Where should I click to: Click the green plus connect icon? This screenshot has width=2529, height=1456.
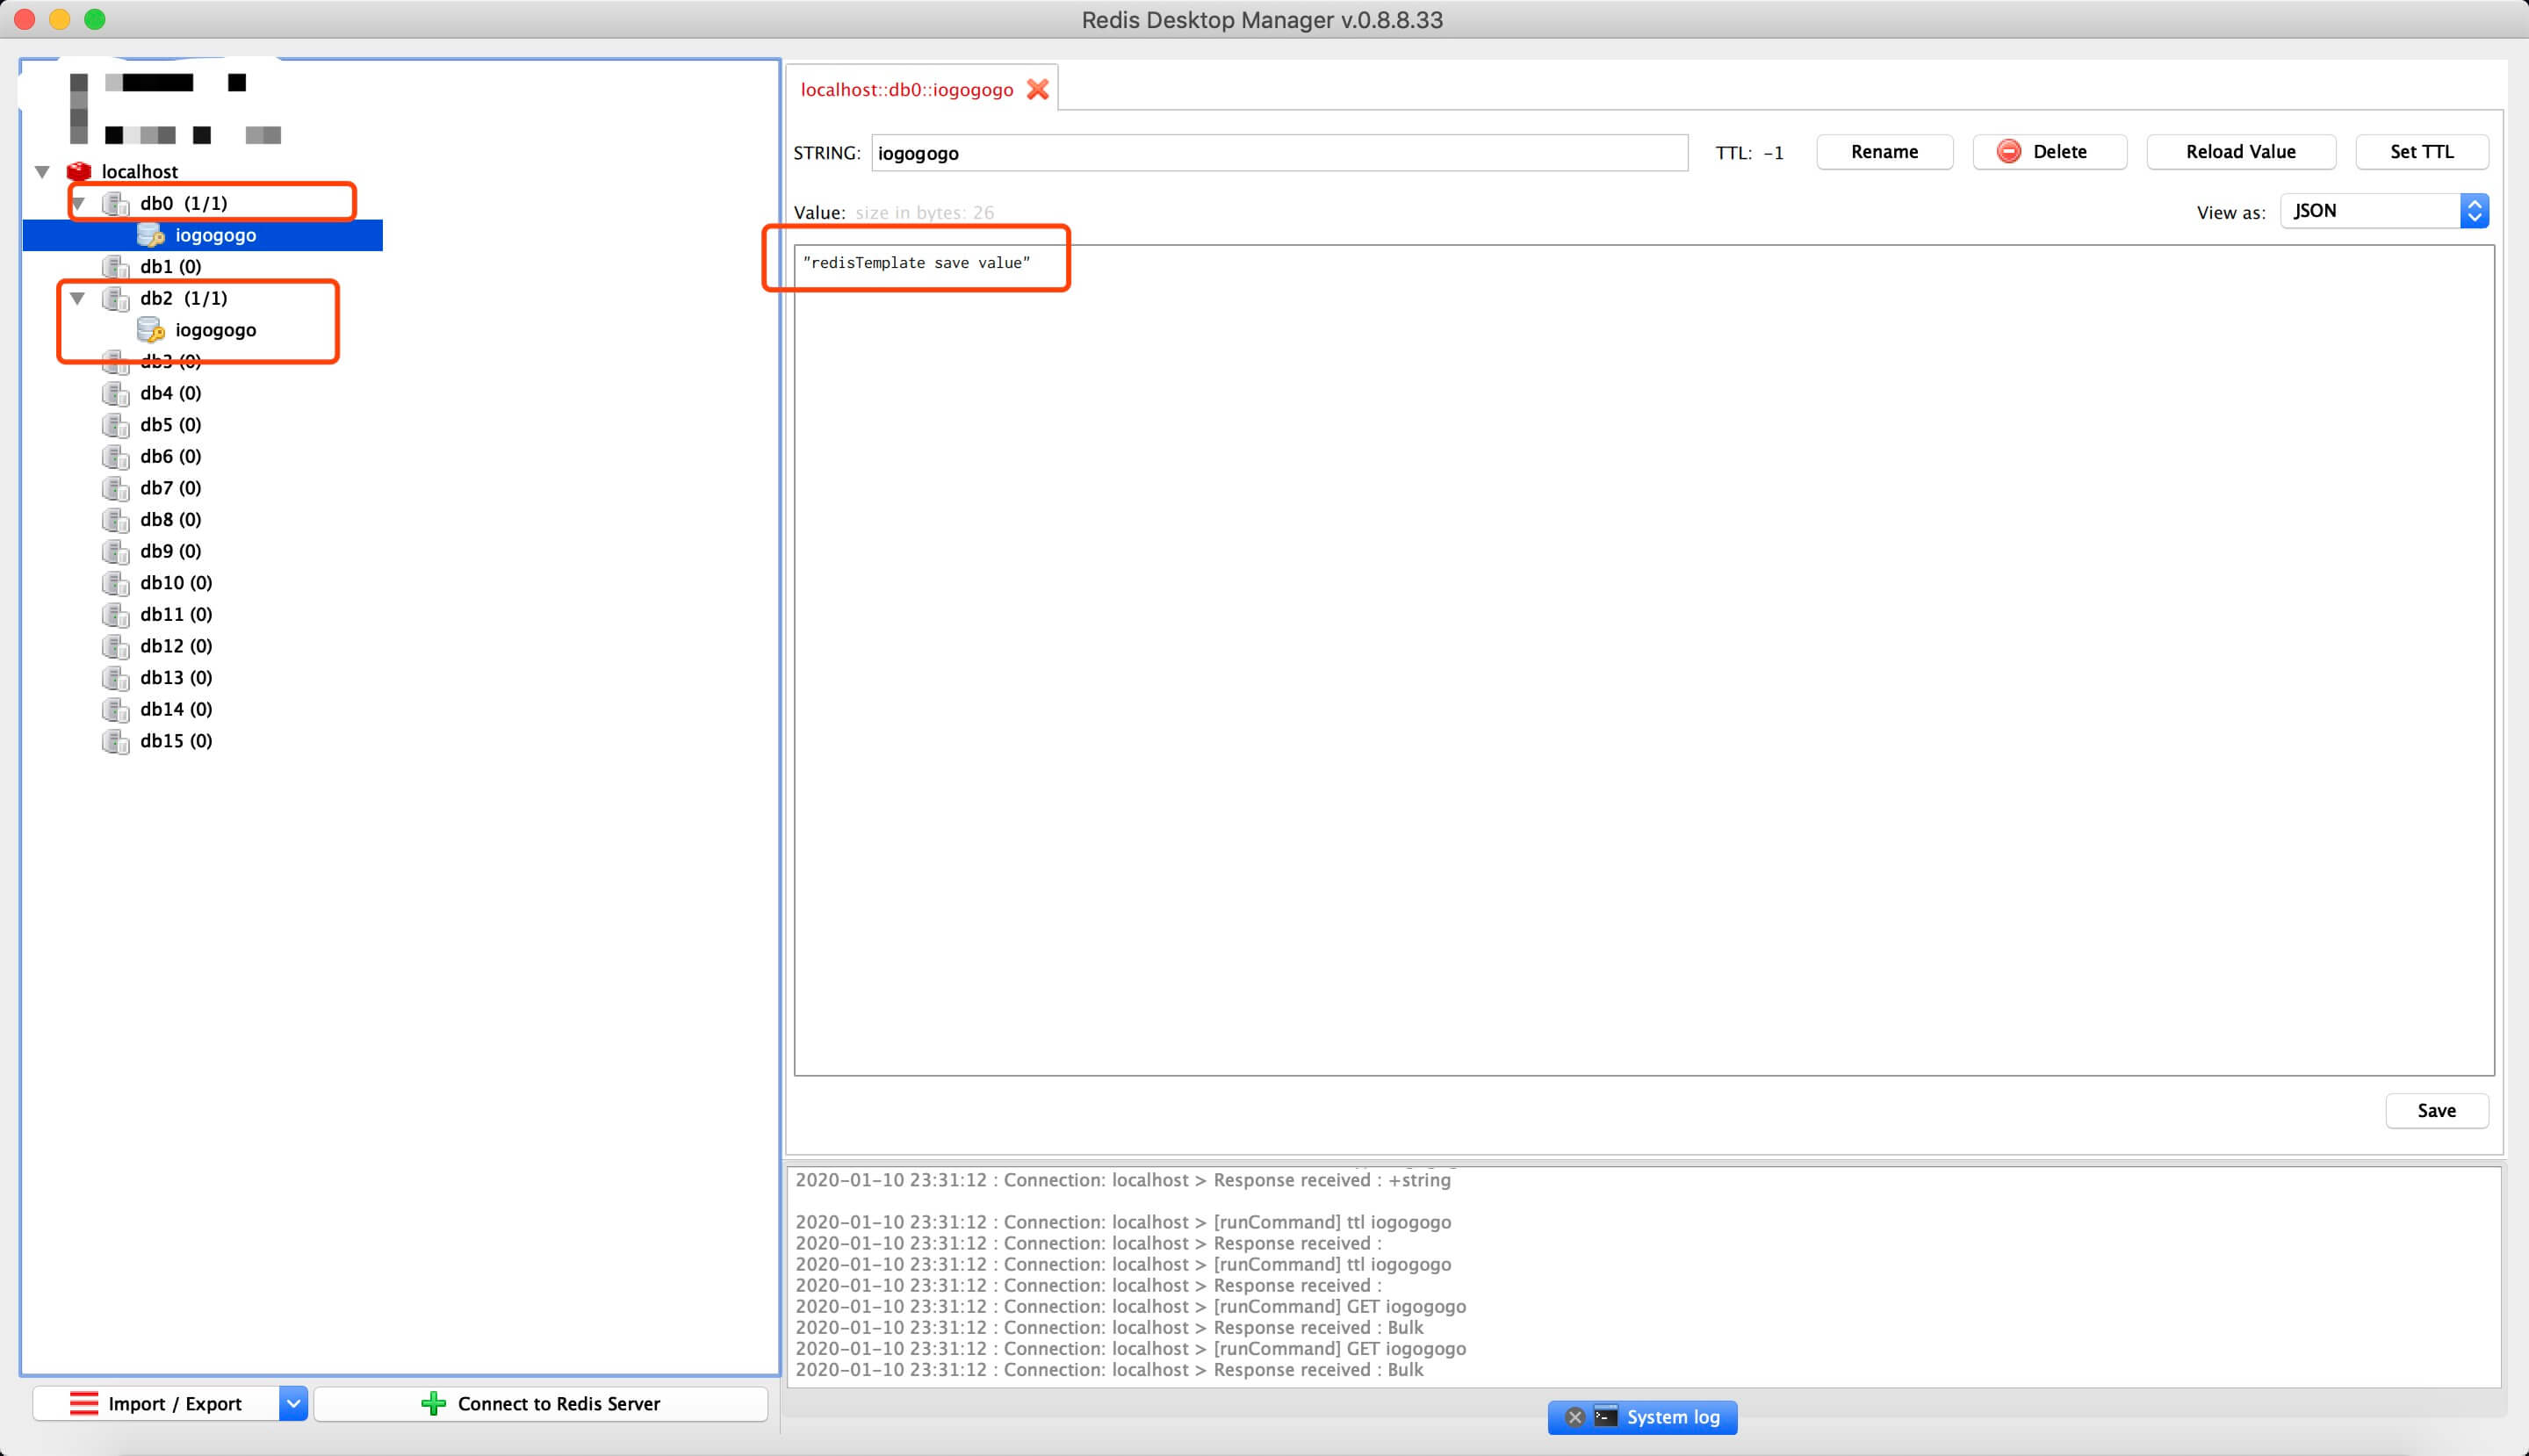click(x=433, y=1404)
